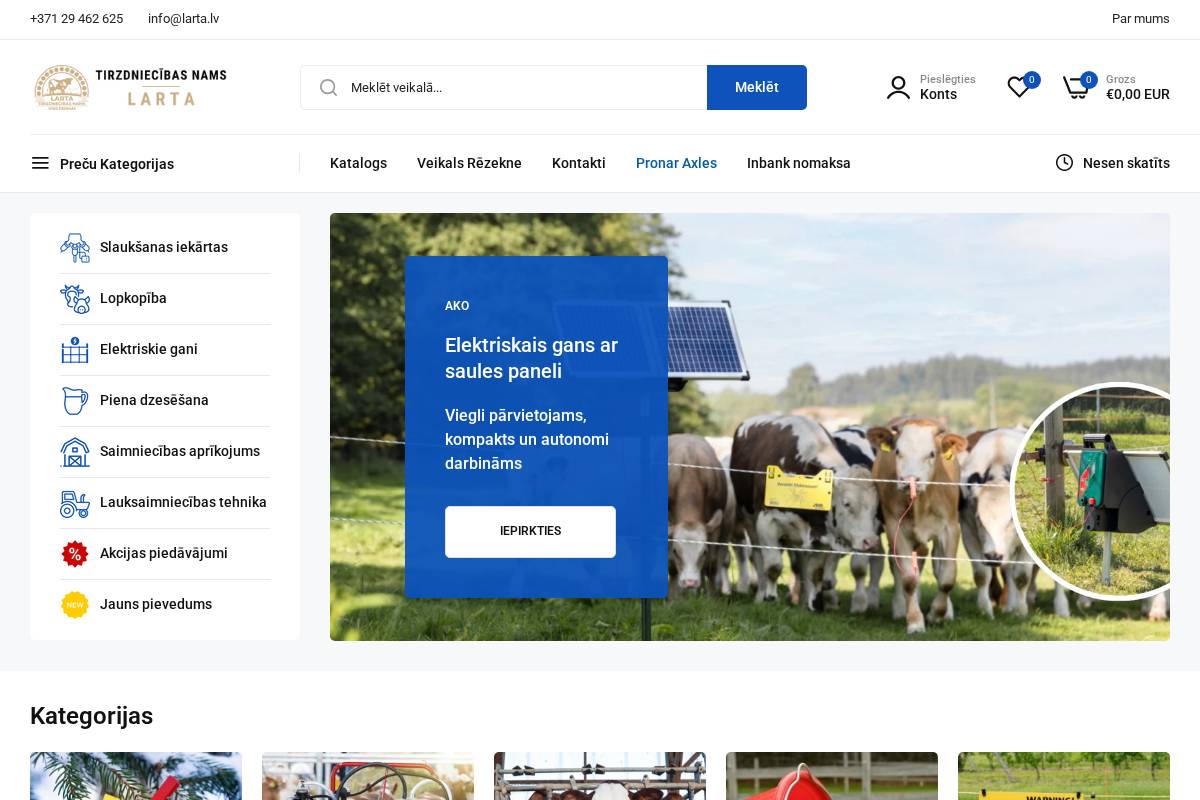The width and height of the screenshot is (1200, 800).
Task: Open the Par mums link
Action: pyautogui.click(x=1140, y=19)
